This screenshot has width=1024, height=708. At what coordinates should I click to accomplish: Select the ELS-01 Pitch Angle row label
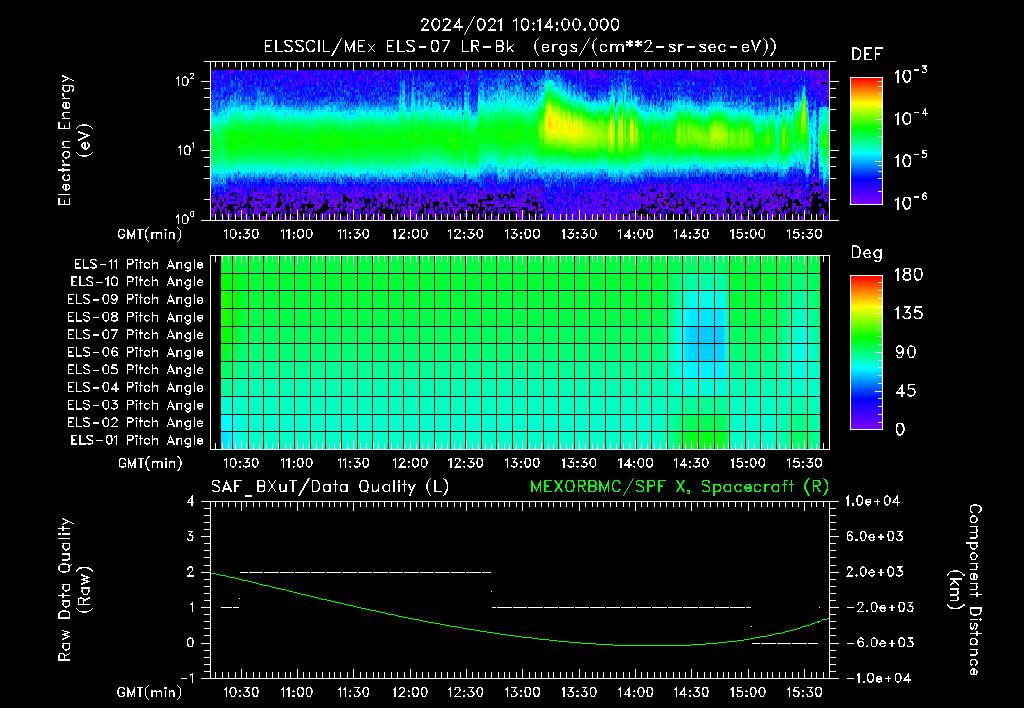coord(137,441)
